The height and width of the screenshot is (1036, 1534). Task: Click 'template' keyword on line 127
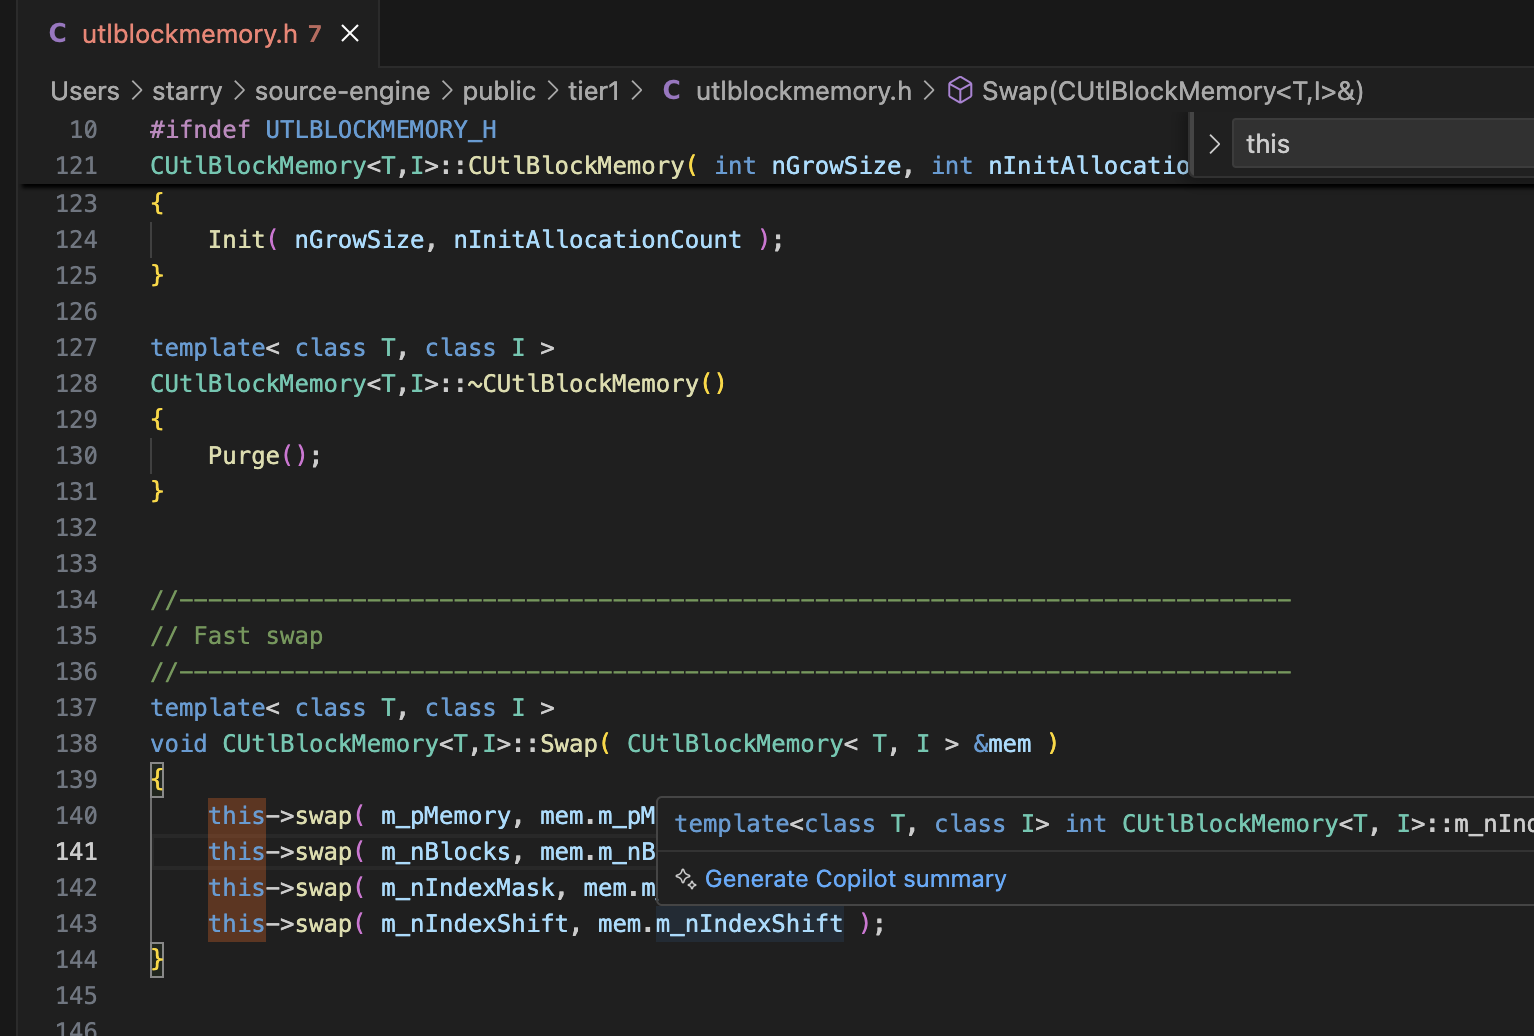[208, 348]
